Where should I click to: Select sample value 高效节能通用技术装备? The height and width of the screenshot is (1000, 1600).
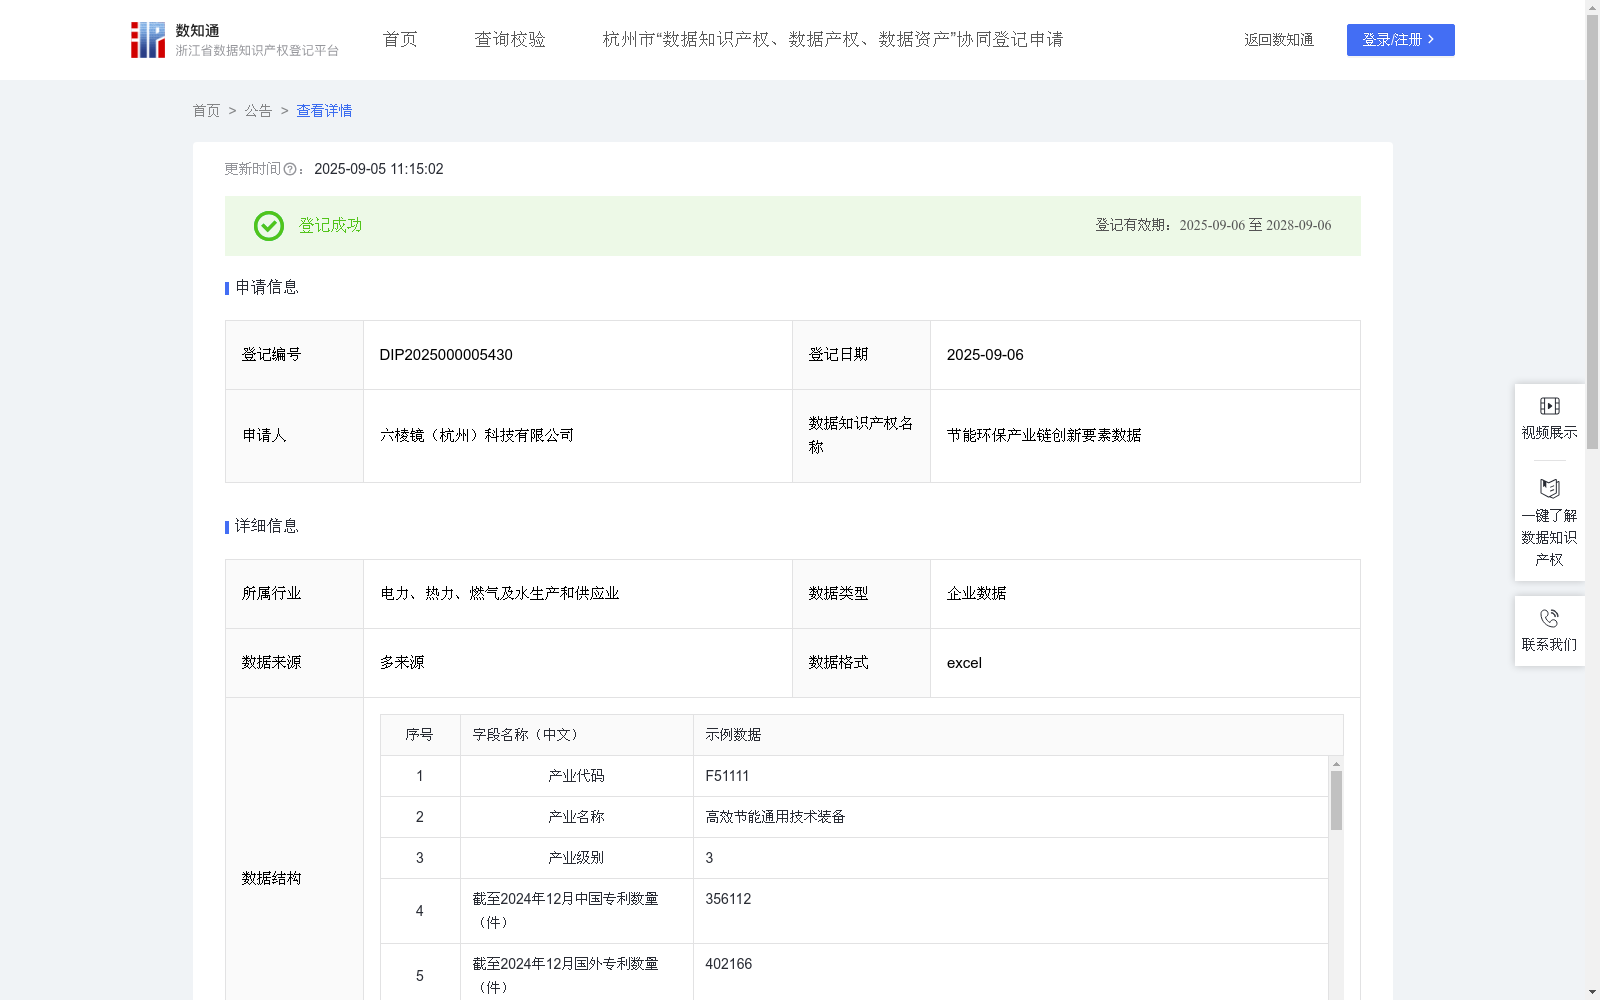point(775,817)
